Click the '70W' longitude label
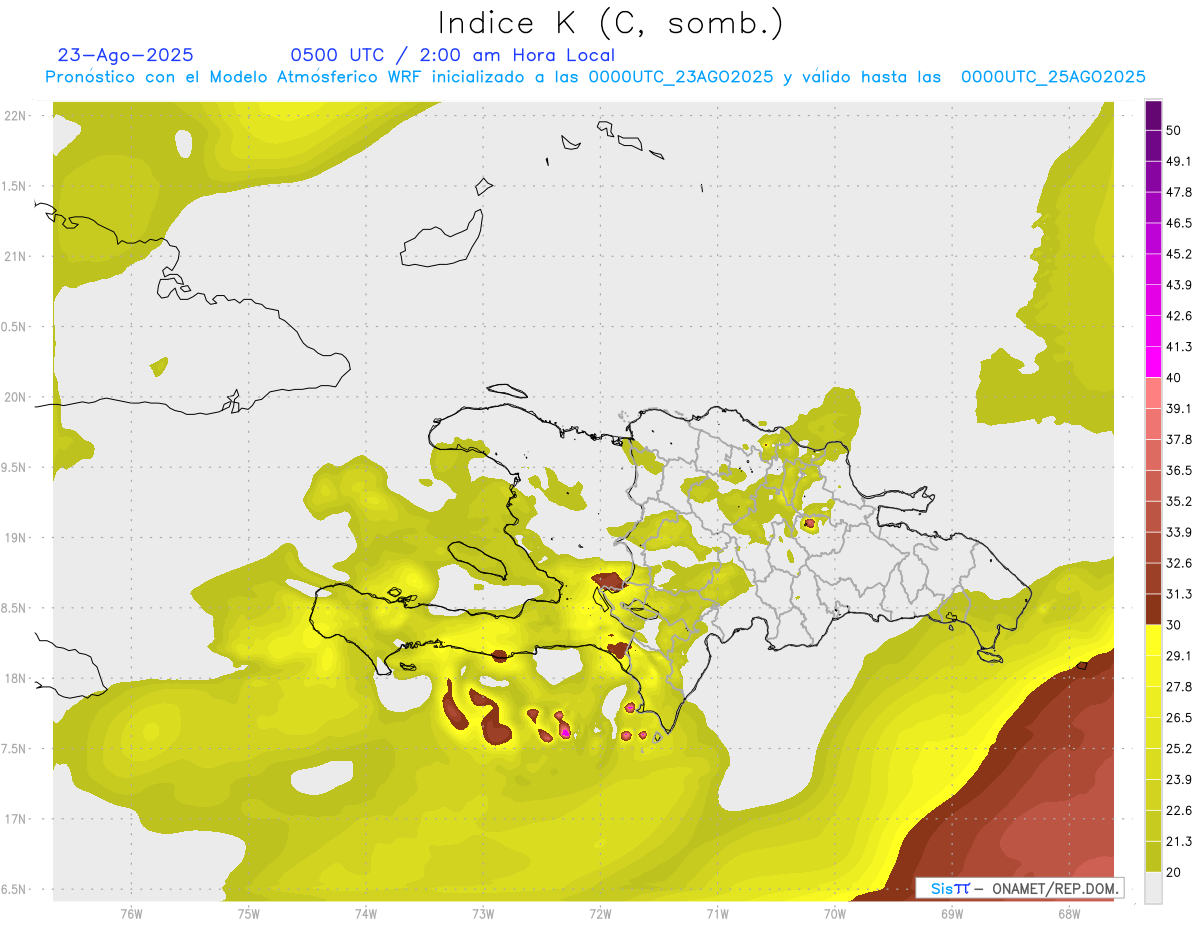 [x=834, y=914]
